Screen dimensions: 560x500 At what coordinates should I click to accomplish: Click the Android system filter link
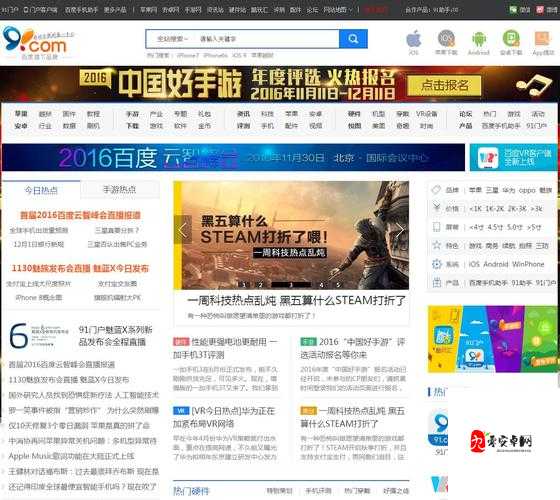pos(496,264)
